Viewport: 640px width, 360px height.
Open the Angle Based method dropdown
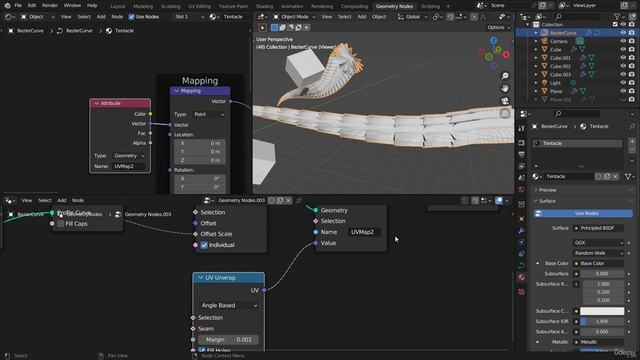point(229,305)
